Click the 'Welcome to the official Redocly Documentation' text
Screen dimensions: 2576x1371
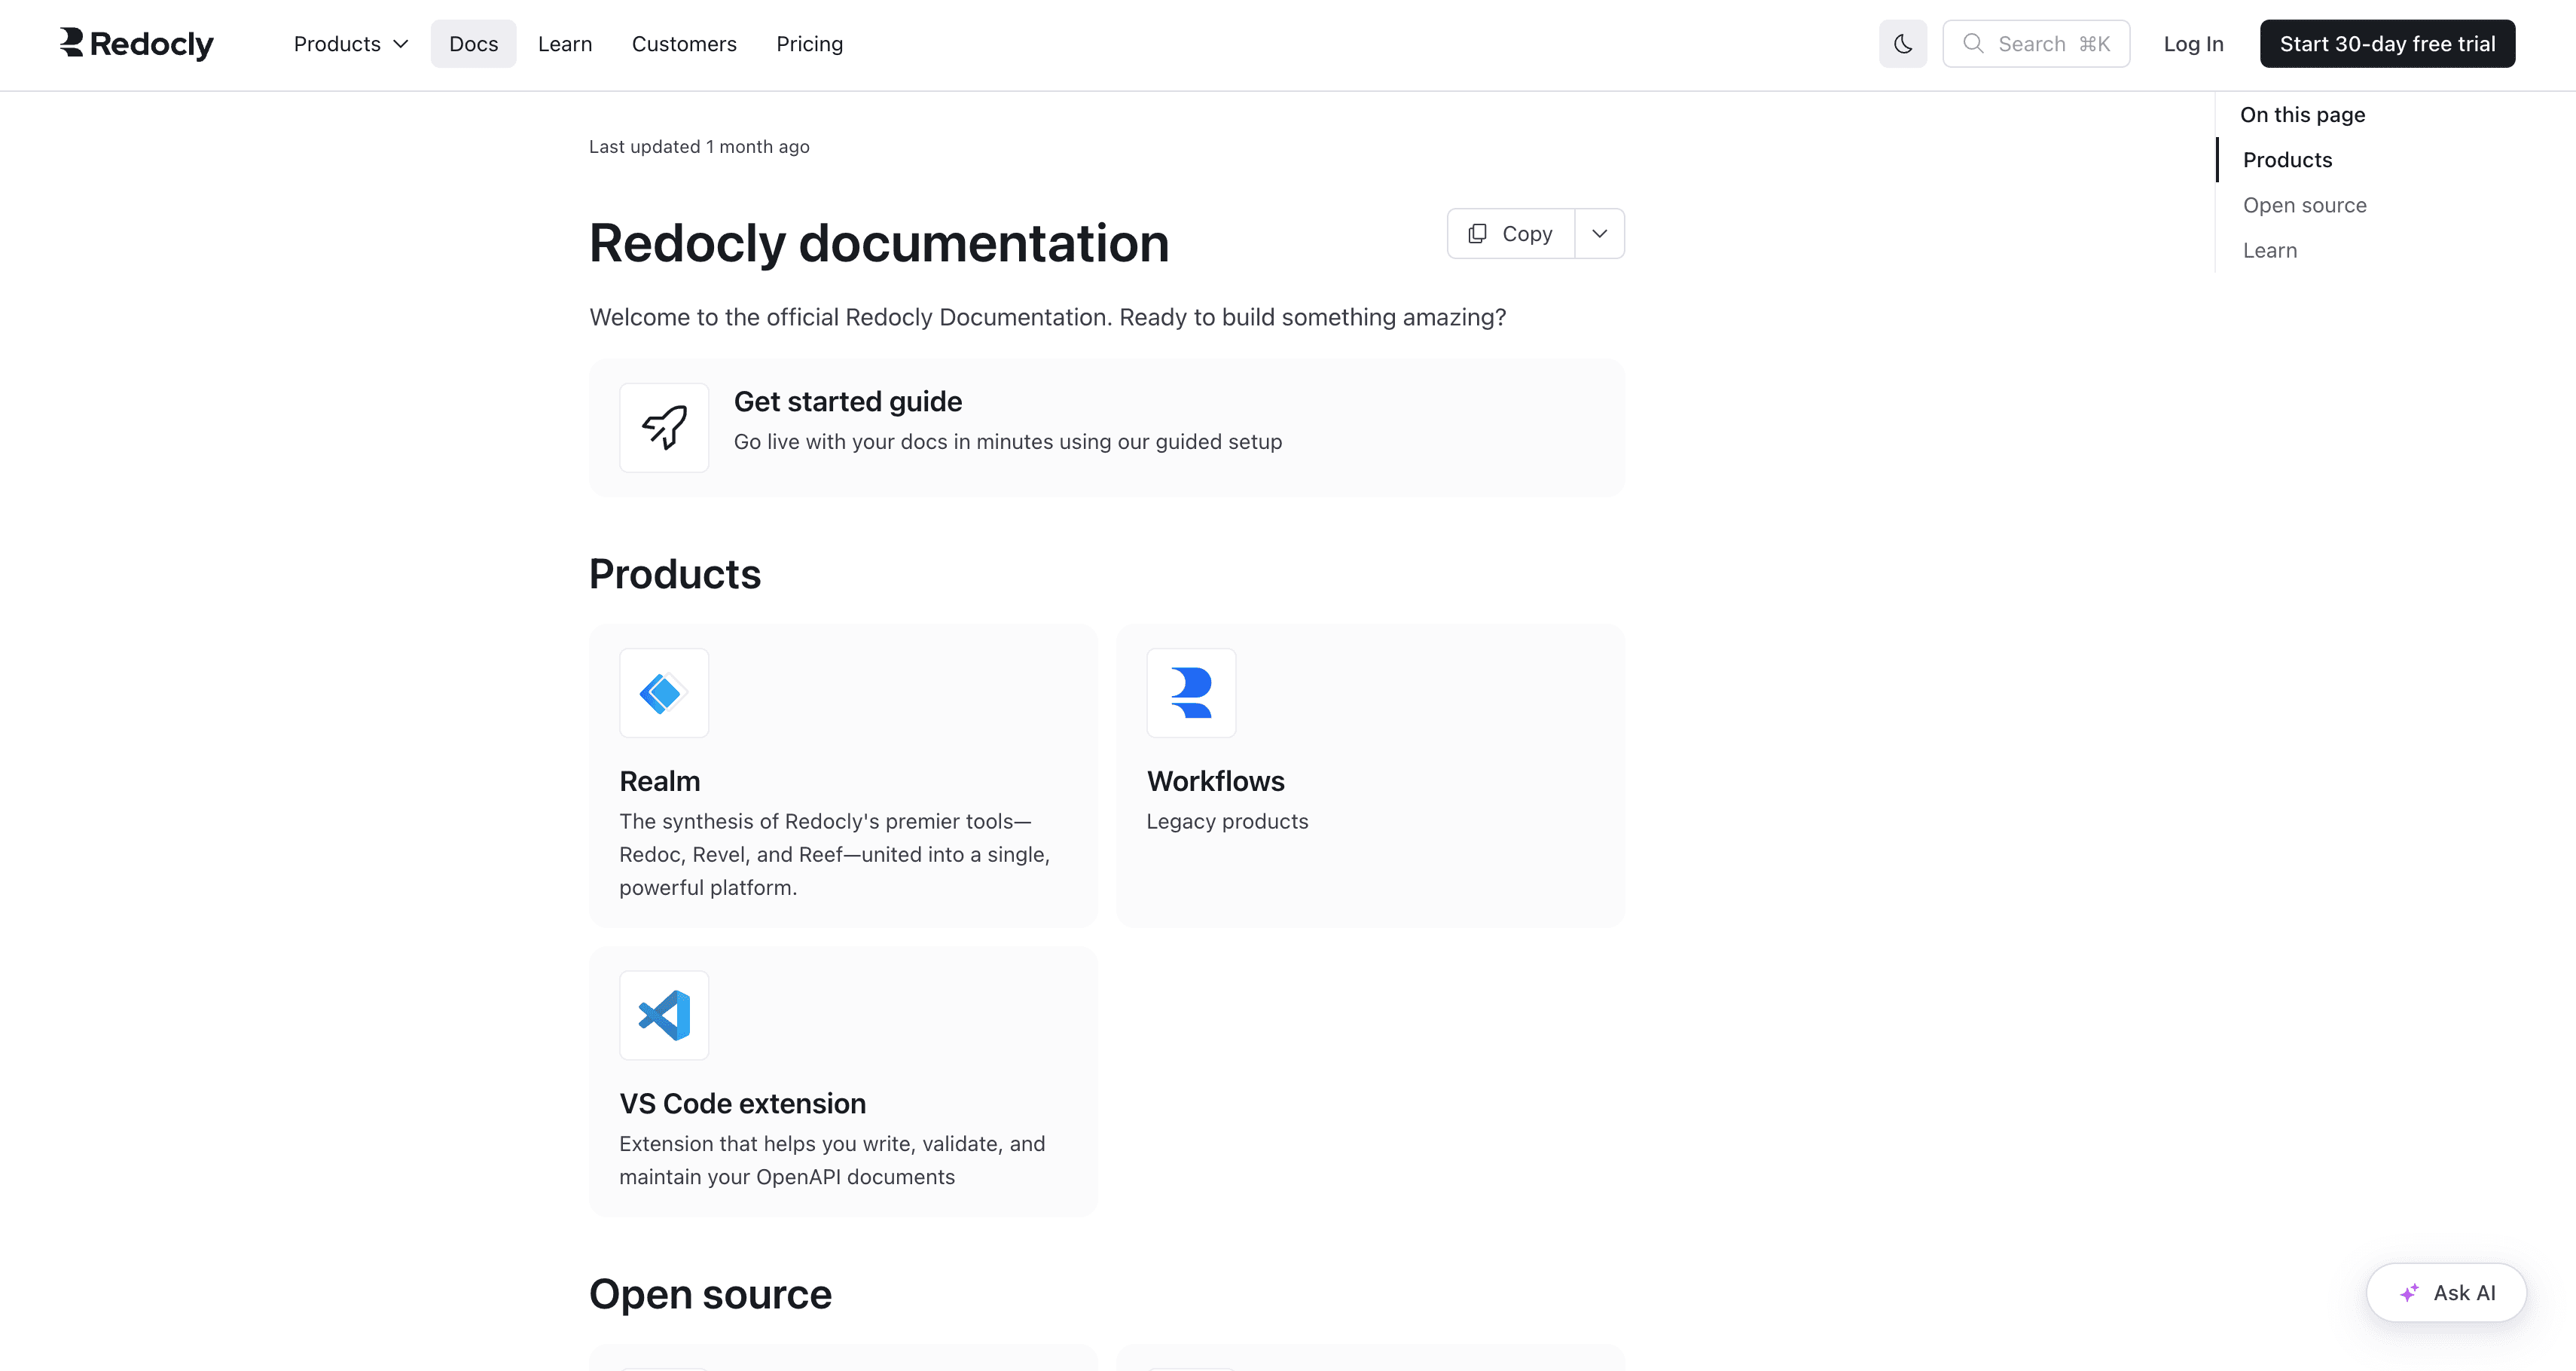pos(1048,317)
